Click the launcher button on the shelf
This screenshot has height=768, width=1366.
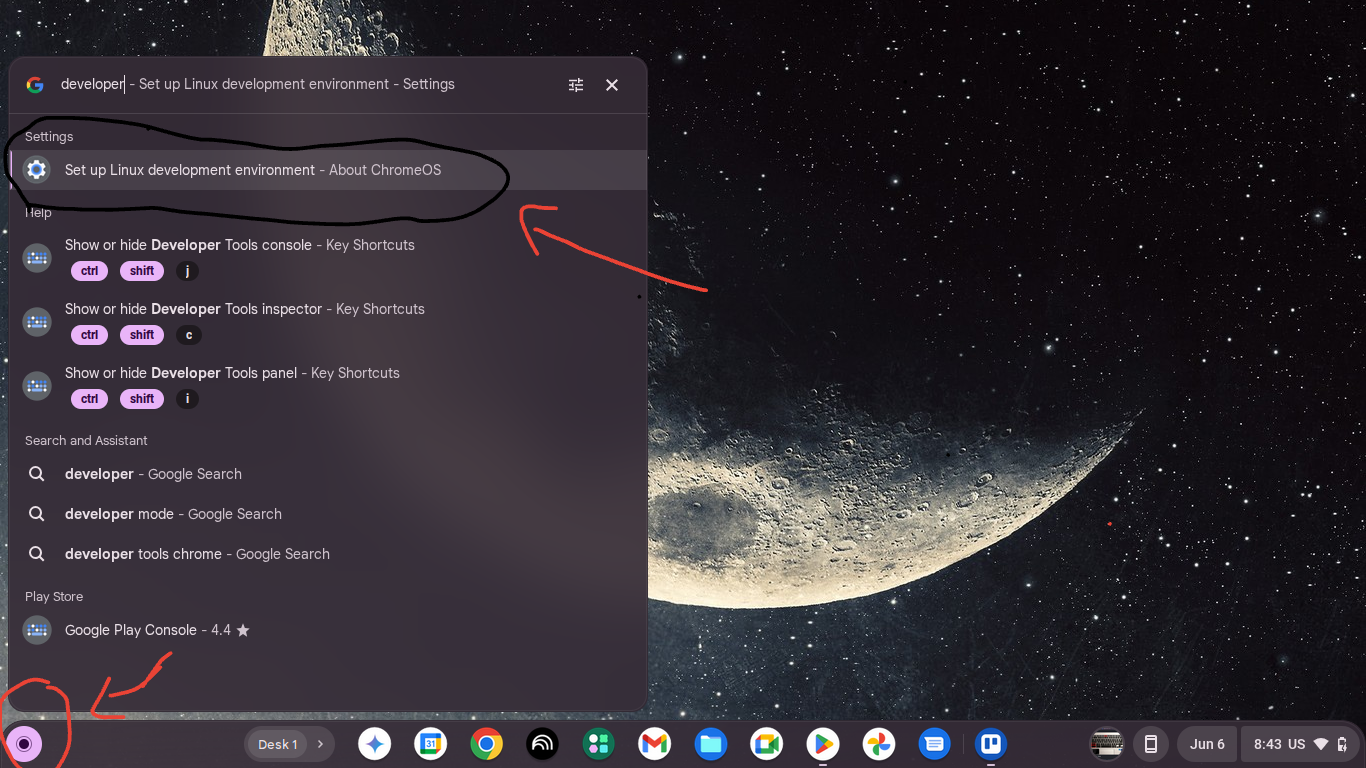pyautogui.click(x=24, y=744)
